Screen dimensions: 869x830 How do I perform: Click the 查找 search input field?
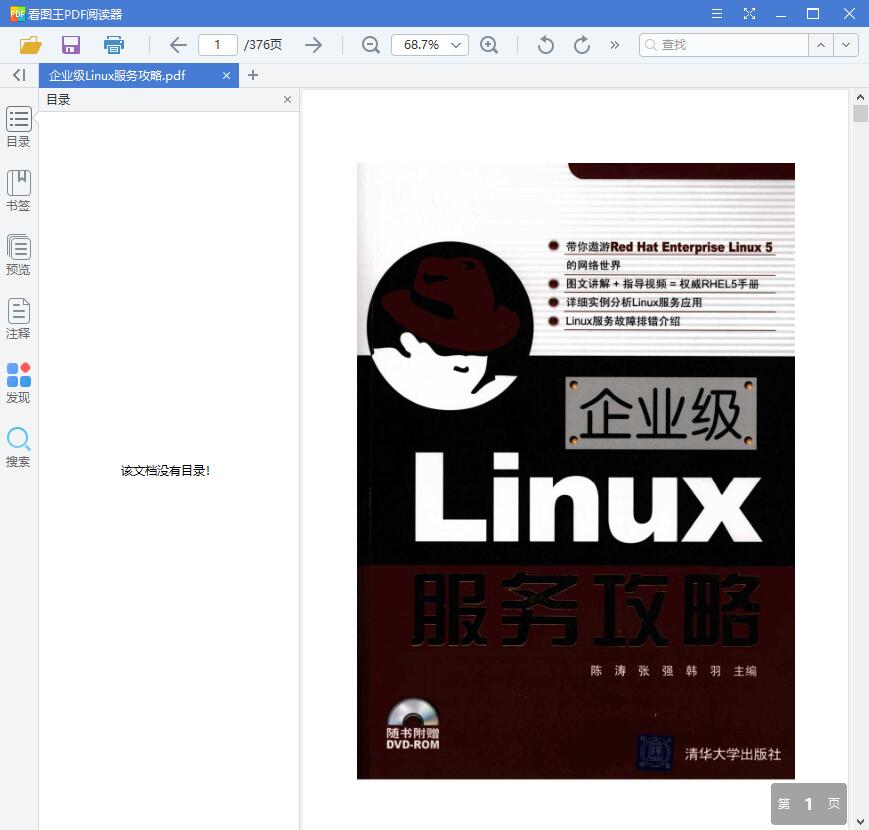pos(723,45)
